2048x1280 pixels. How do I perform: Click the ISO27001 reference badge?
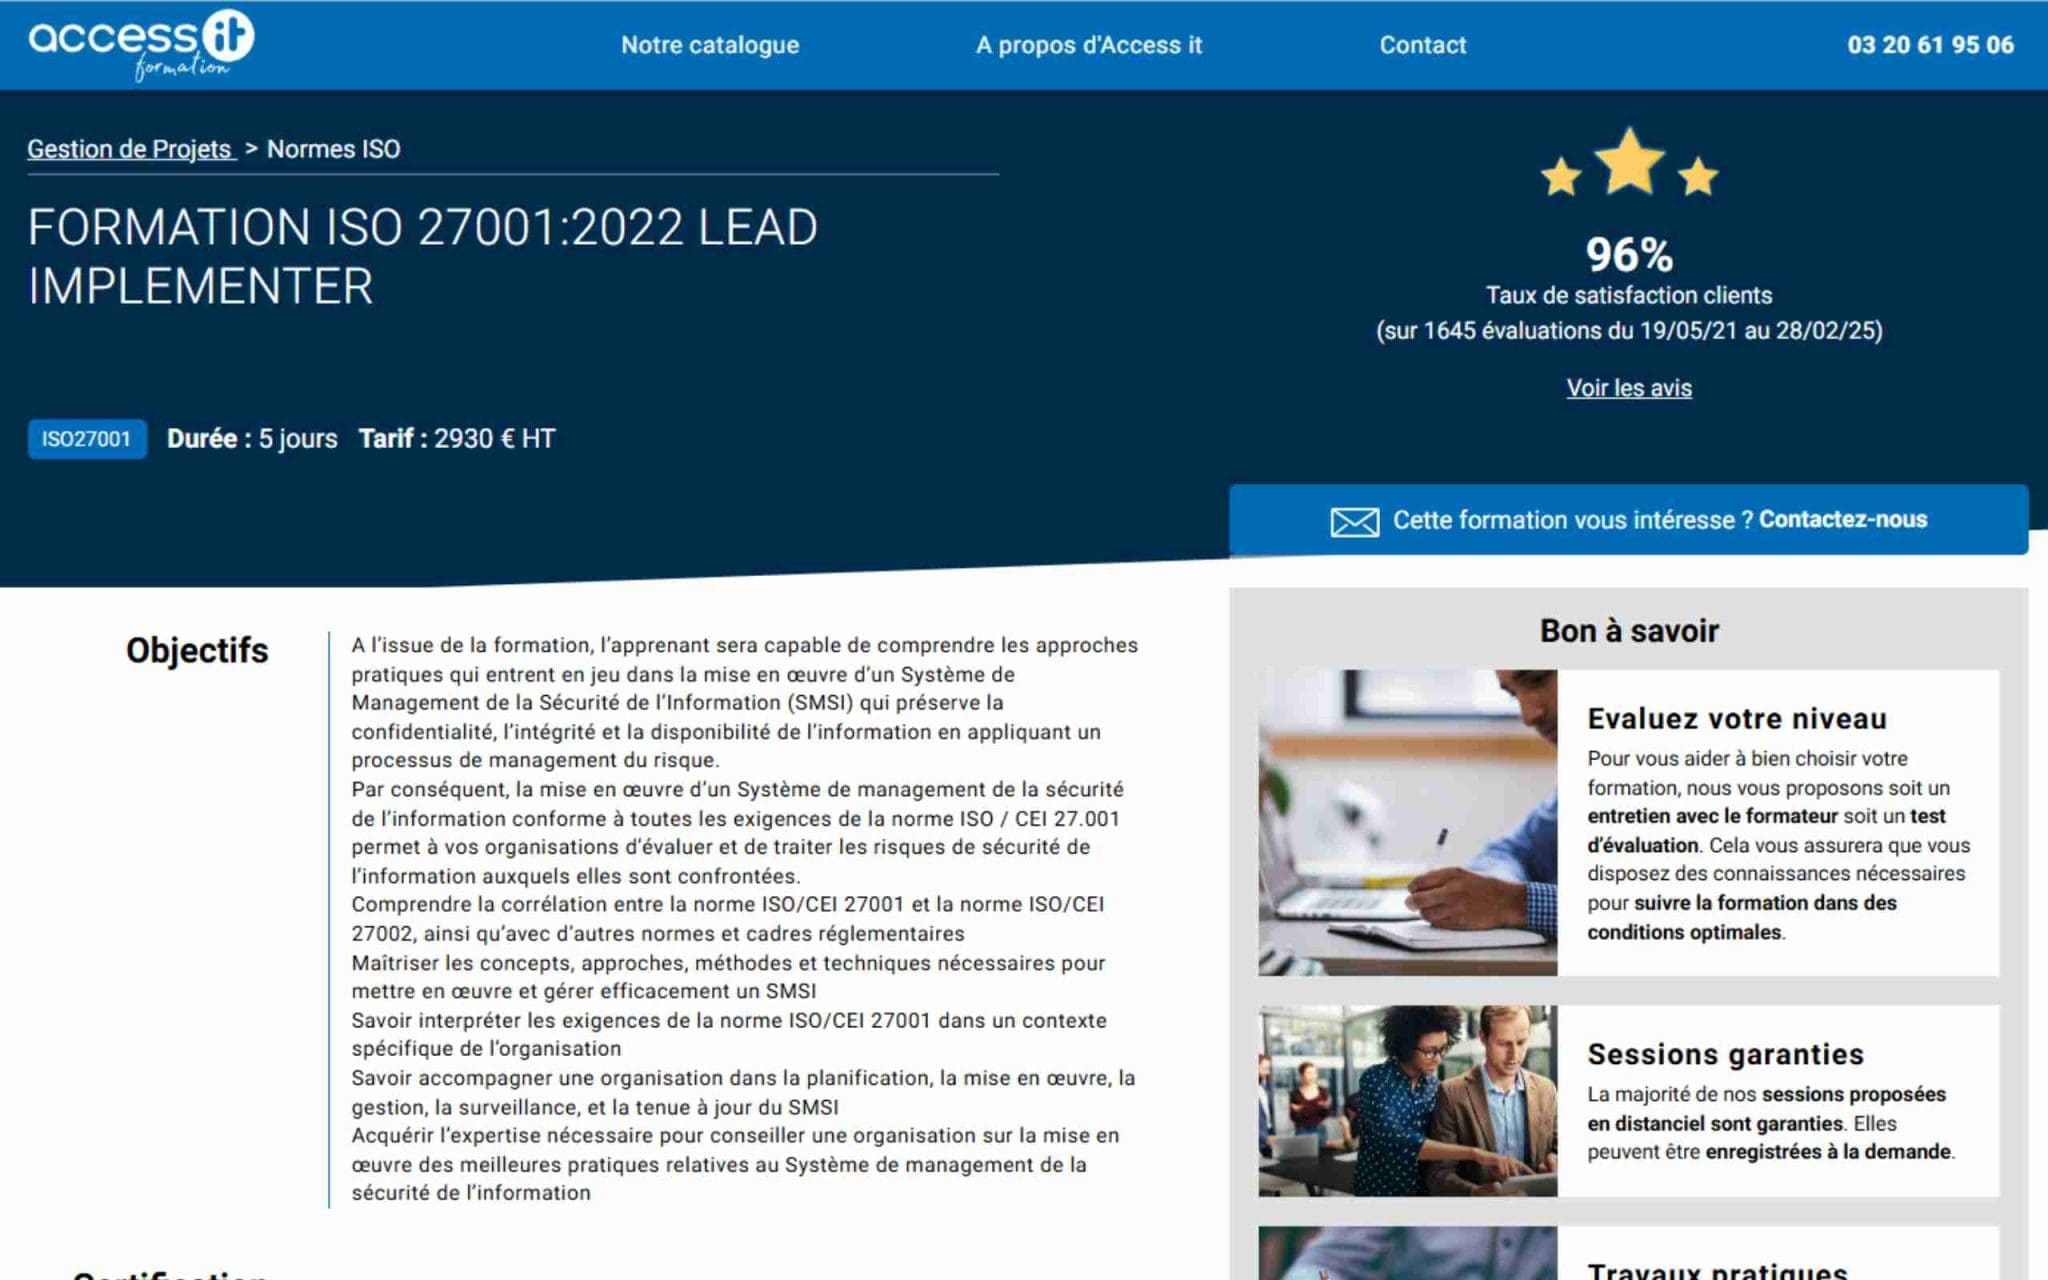tap(87, 439)
